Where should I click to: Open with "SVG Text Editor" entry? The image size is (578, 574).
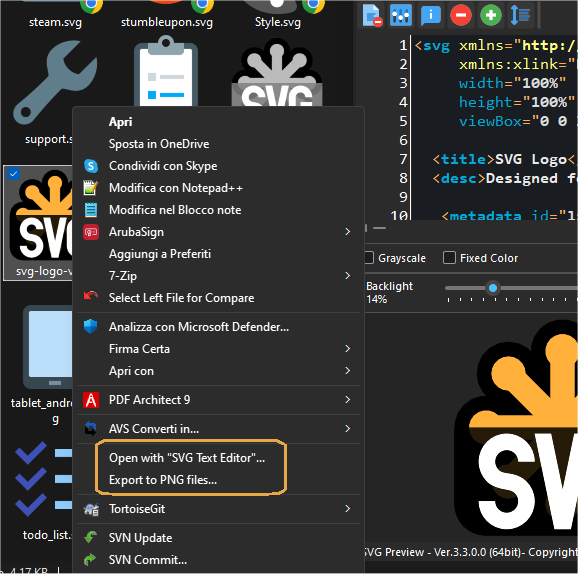point(218,458)
